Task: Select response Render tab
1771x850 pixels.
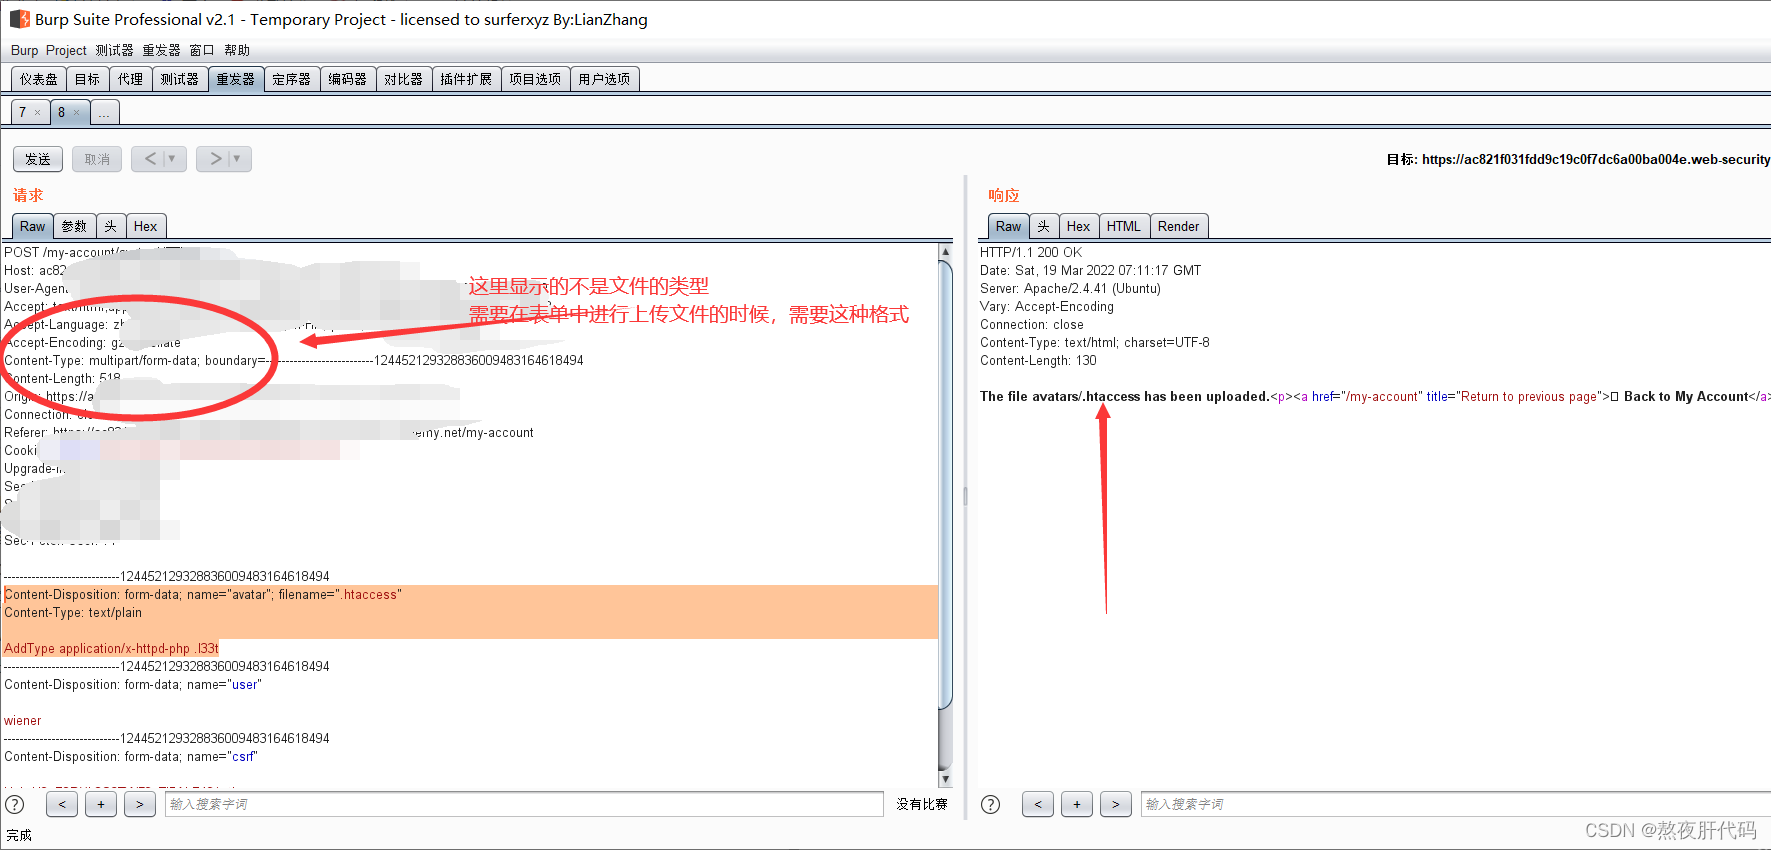Action: (x=1179, y=227)
